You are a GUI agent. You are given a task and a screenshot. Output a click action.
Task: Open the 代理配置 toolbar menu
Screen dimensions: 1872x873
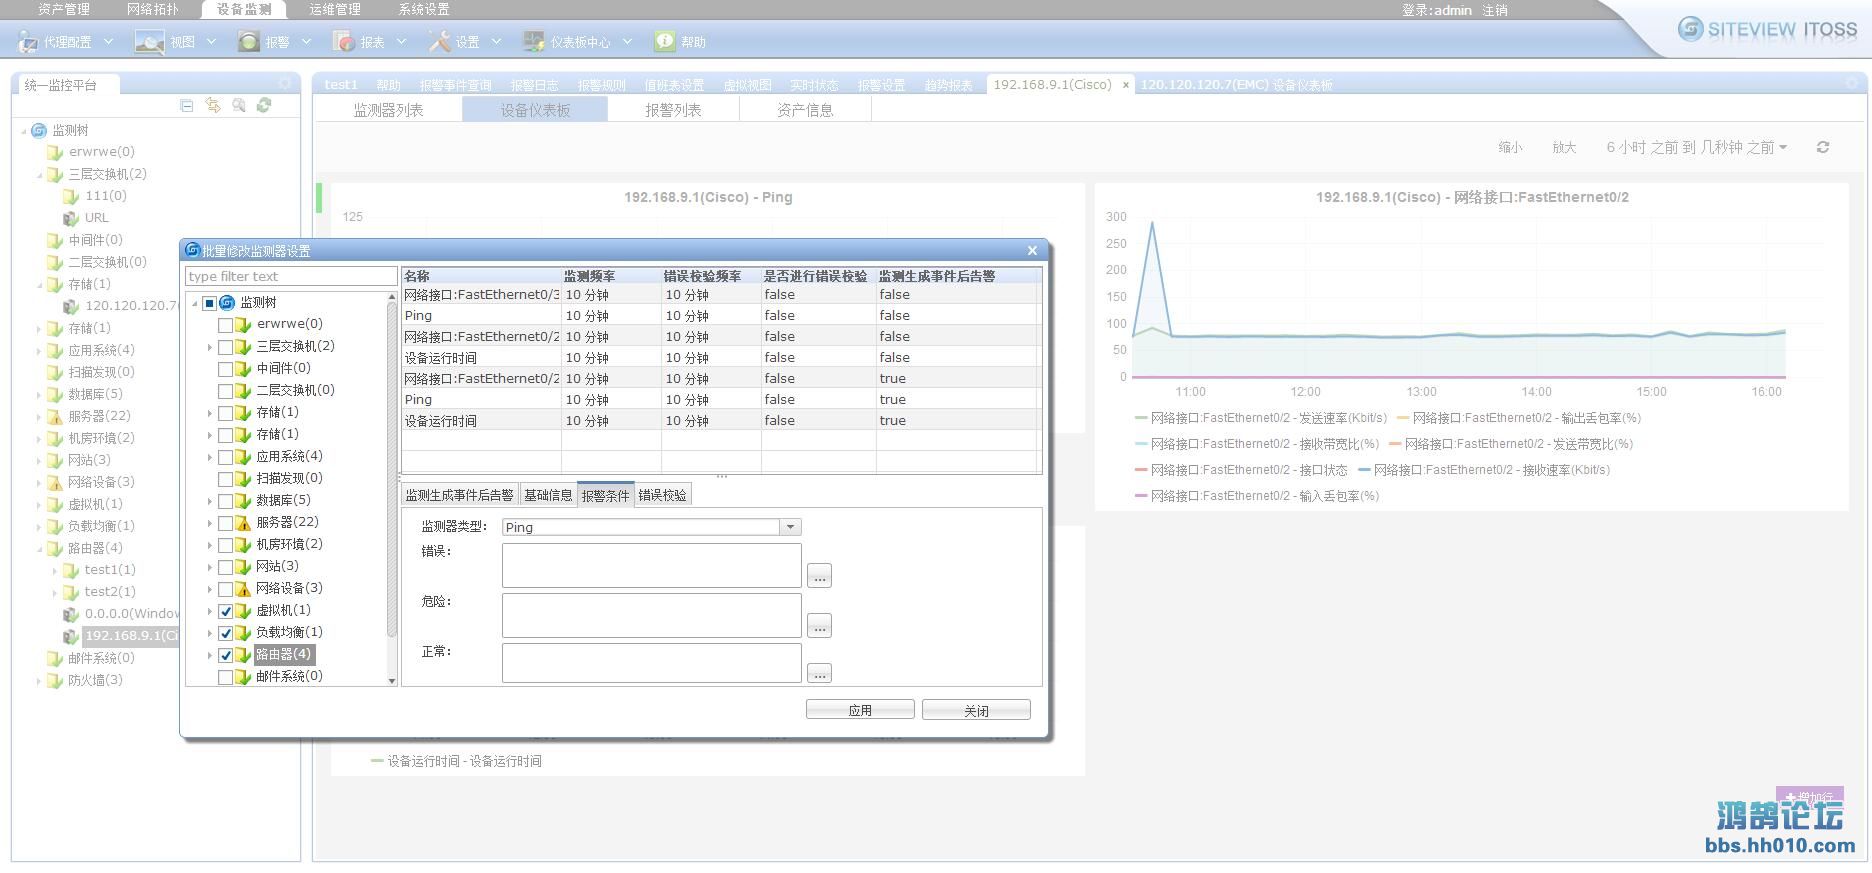65,42
